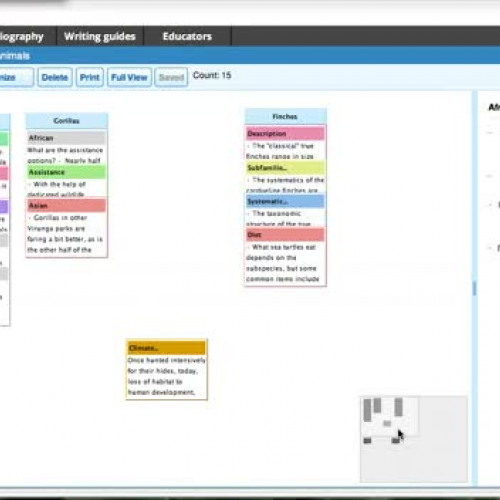The height and width of the screenshot is (500, 500).
Task: Click text 'The systematics of the'
Action: tap(288, 180)
